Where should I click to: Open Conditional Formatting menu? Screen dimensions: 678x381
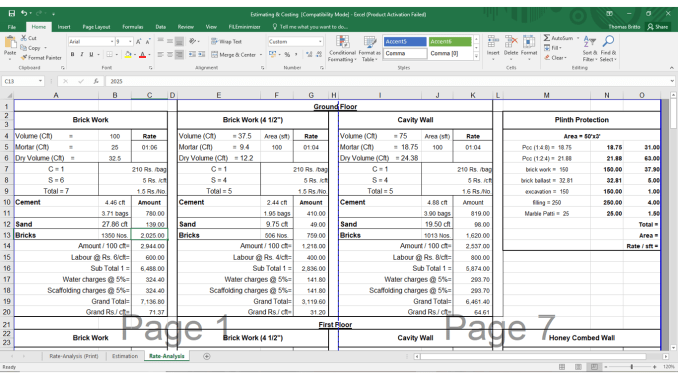click(x=342, y=48)
